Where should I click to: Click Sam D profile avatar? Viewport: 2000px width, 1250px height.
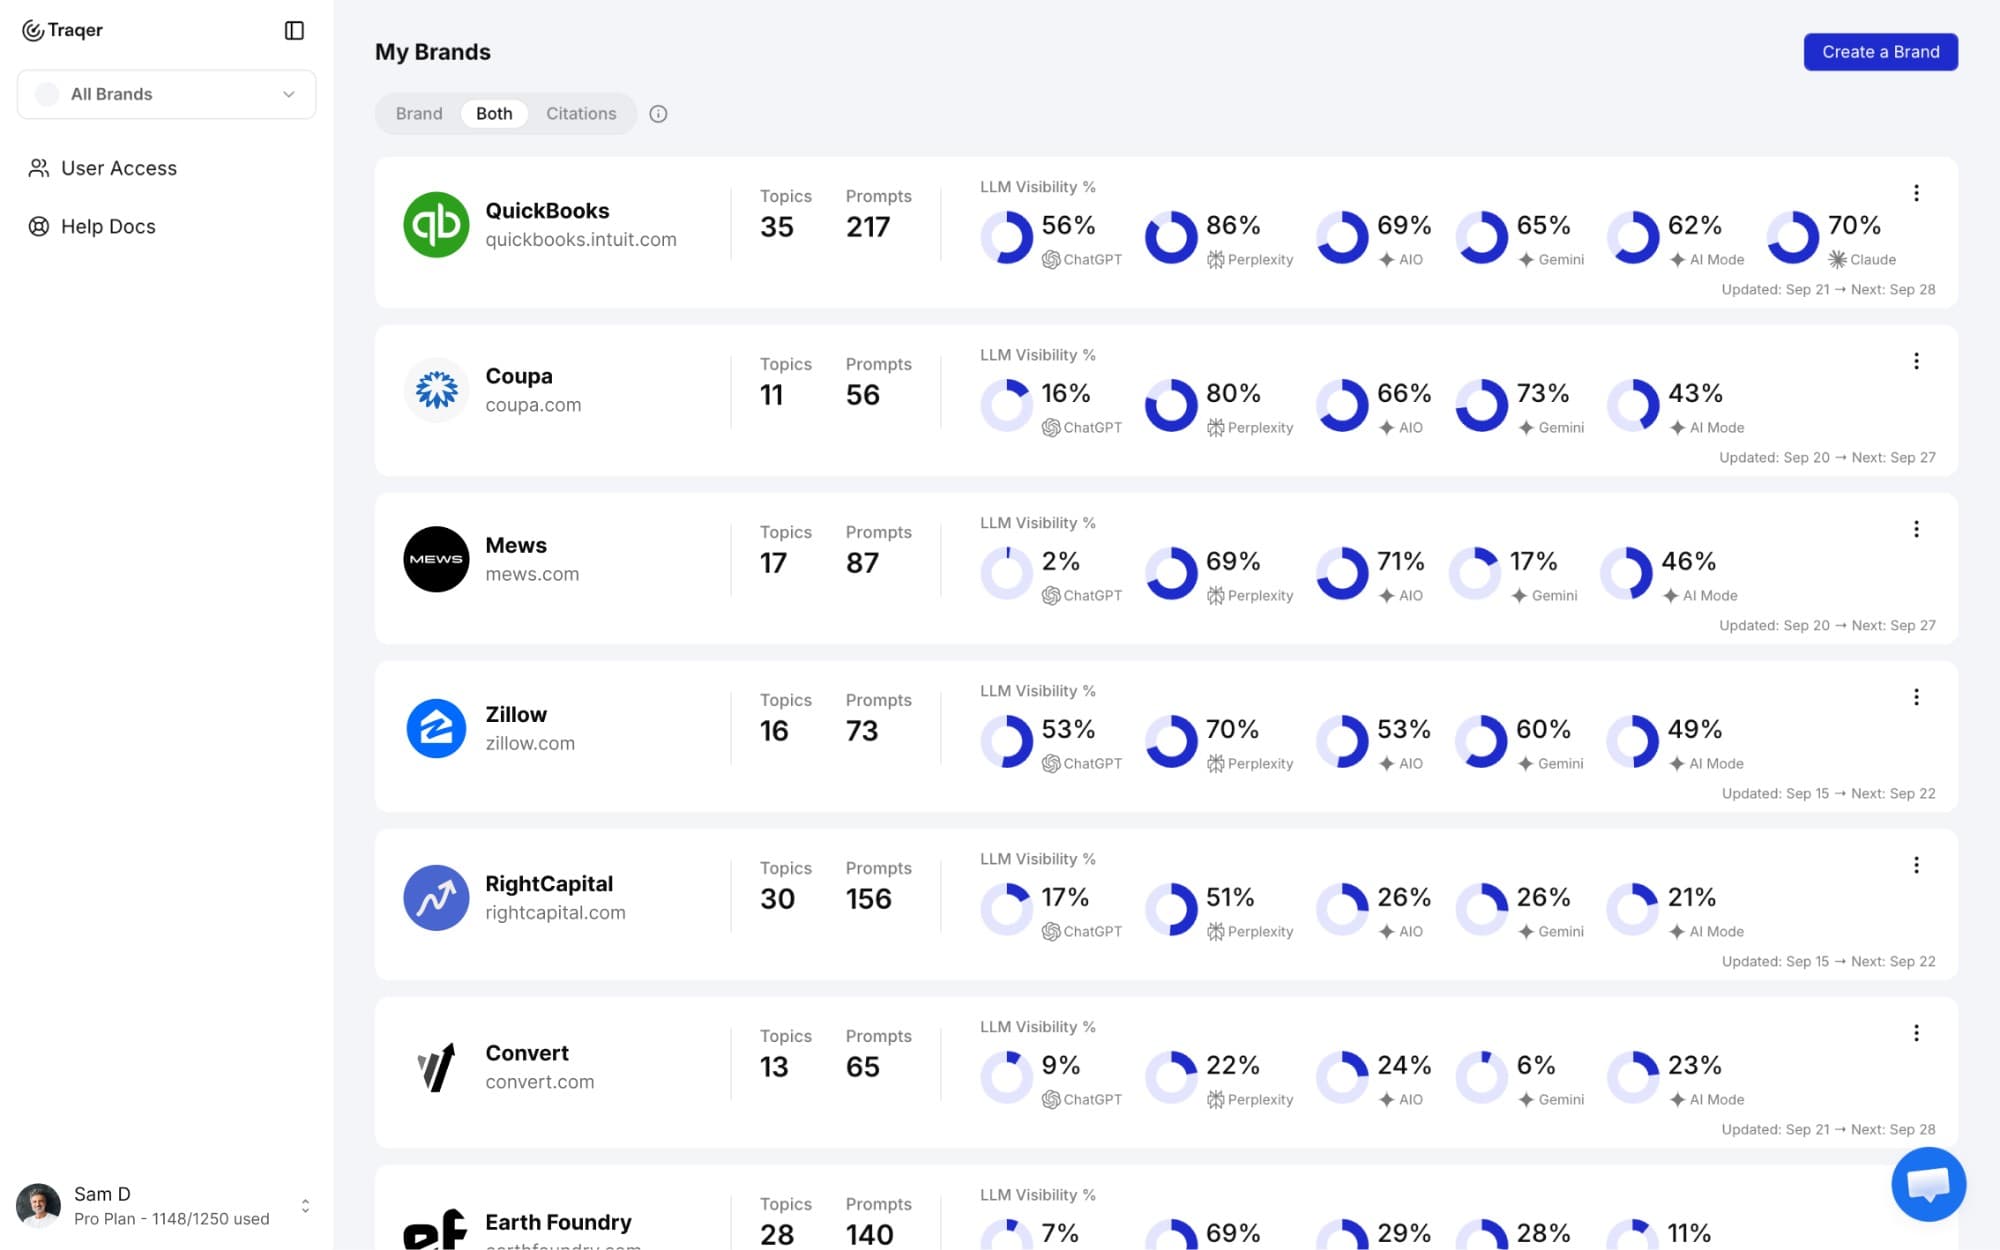(x=39, y=1205)
